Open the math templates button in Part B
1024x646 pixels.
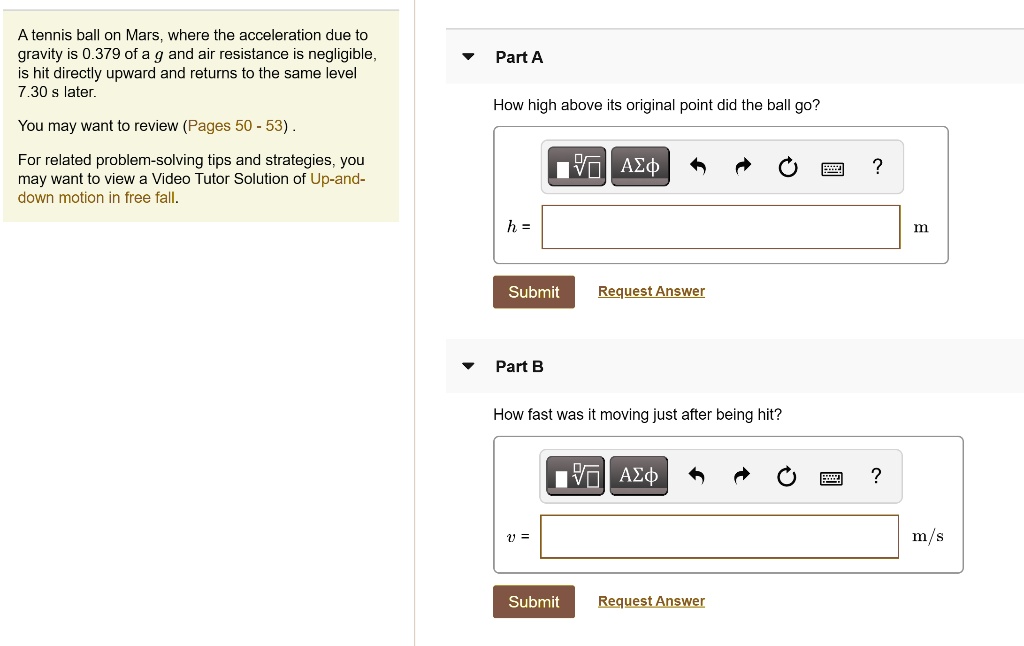[x=577, y=476]
